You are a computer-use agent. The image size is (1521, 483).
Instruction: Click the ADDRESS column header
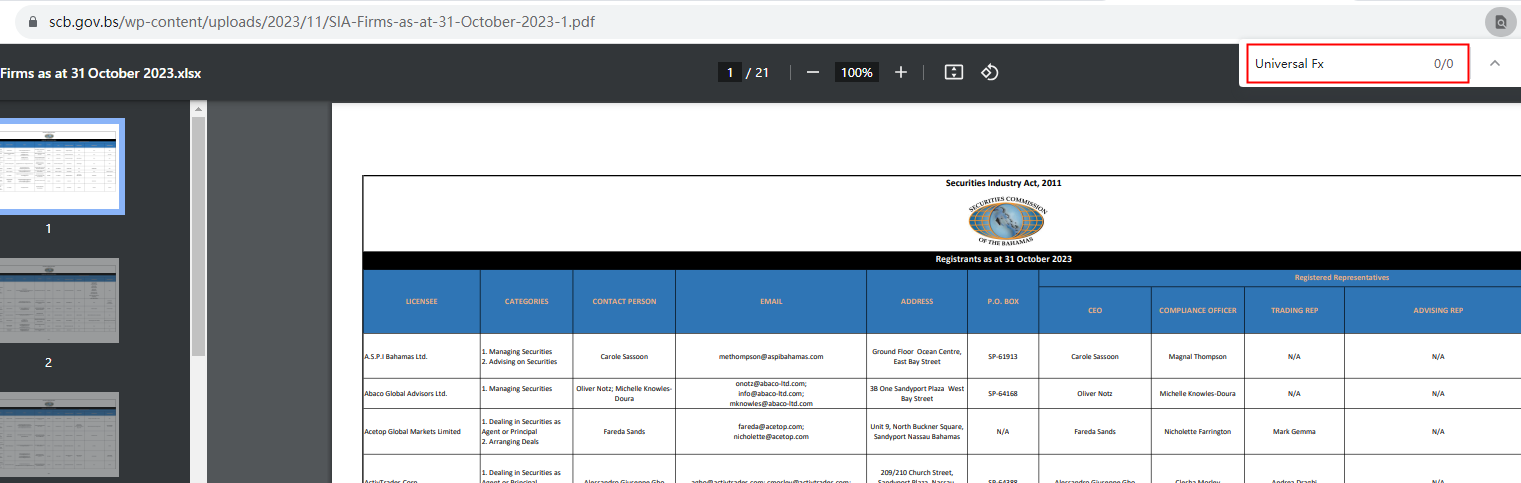[x=917, y=301]
